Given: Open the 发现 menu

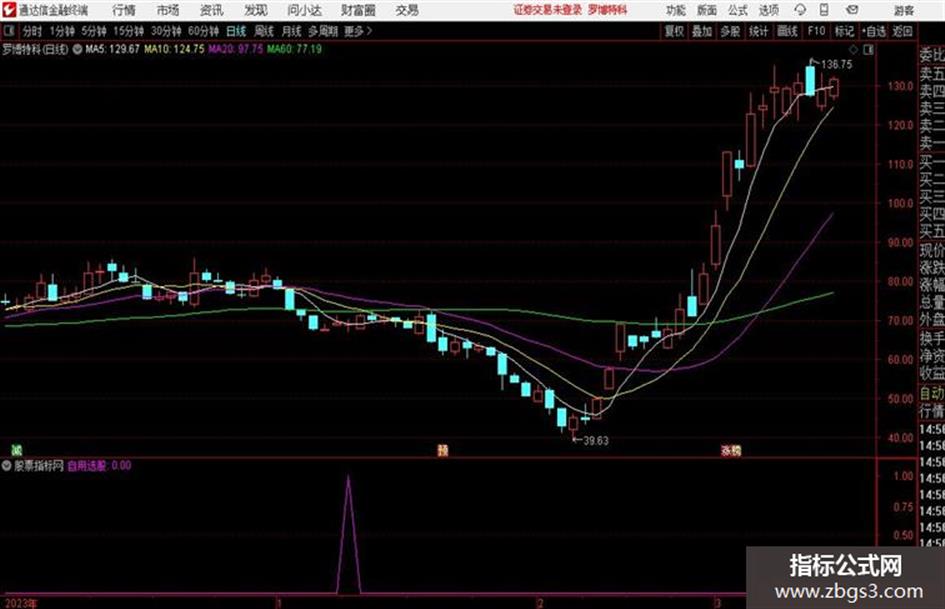Looking at the screenshot, I should [256, 10].
